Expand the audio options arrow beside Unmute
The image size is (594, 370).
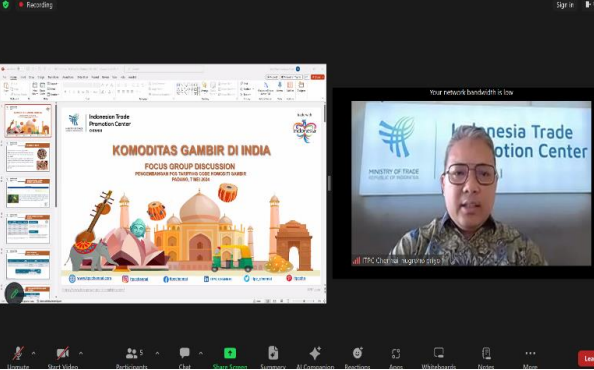click(x=33, y=353)
